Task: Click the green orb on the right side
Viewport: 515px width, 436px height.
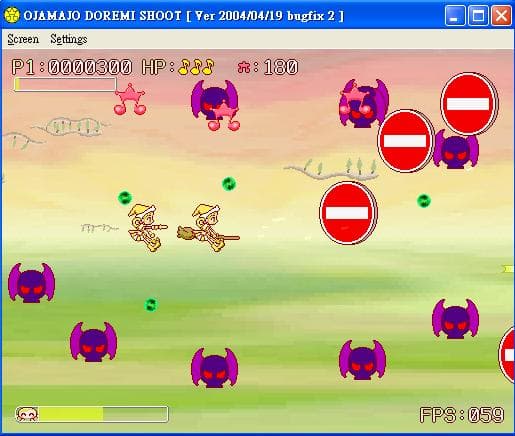Action: (424, 201)
